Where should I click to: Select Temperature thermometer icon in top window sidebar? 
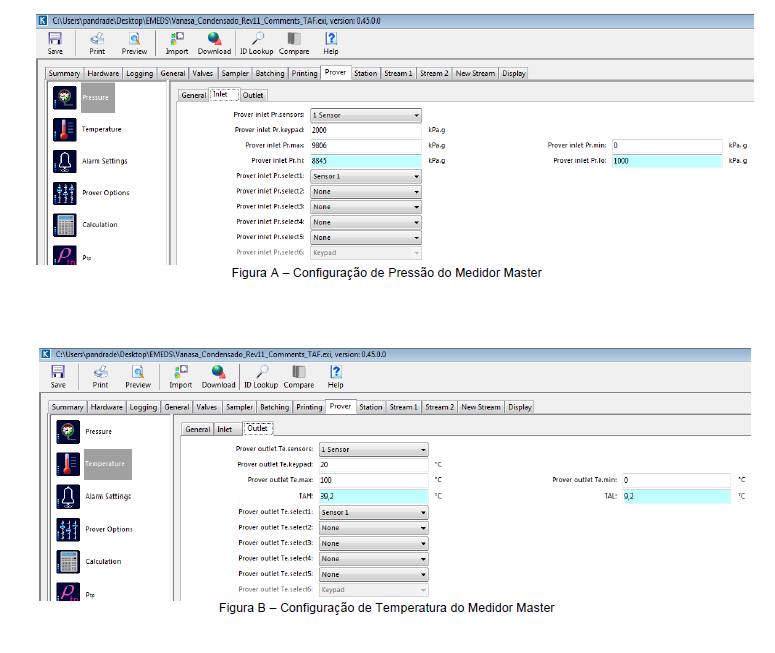click(65, 130)
